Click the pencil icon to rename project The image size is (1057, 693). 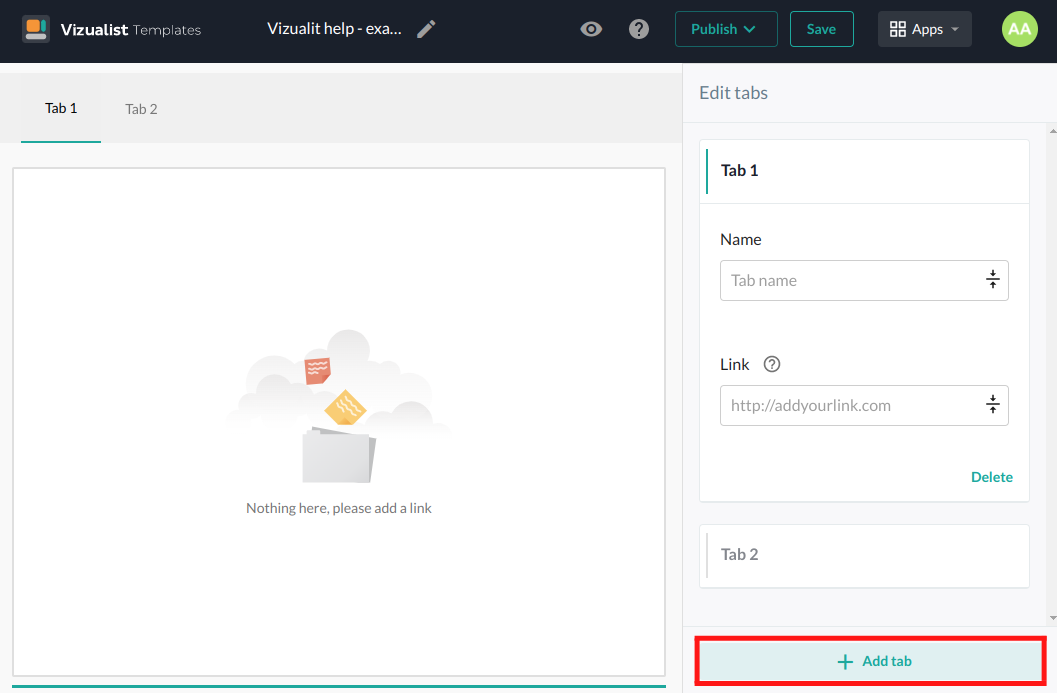pos(426,29)
